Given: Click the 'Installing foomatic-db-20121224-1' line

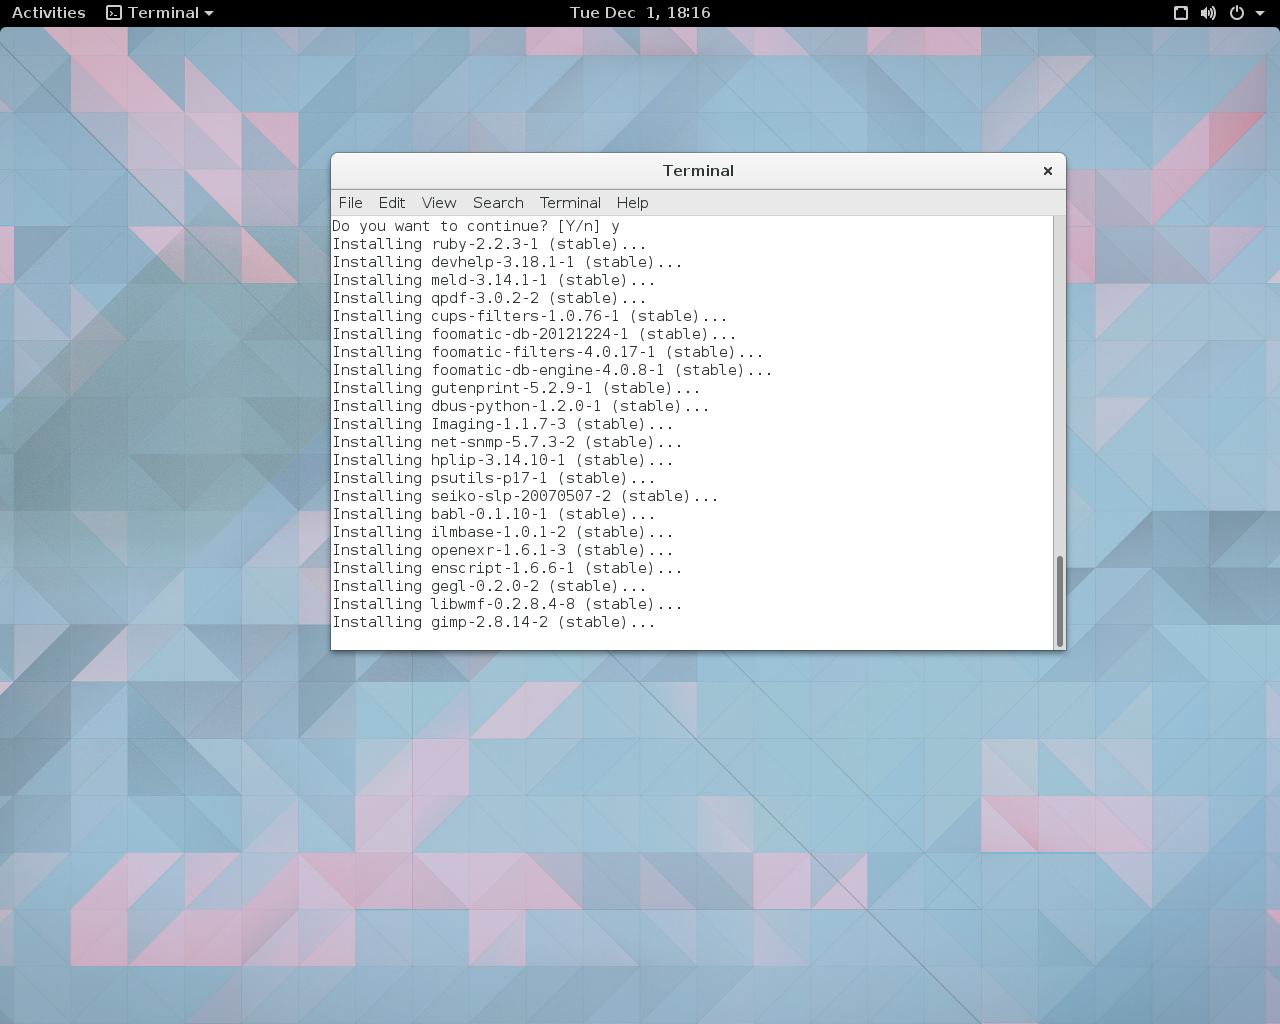Looking at the screenshot, I should tap(534, 334).
